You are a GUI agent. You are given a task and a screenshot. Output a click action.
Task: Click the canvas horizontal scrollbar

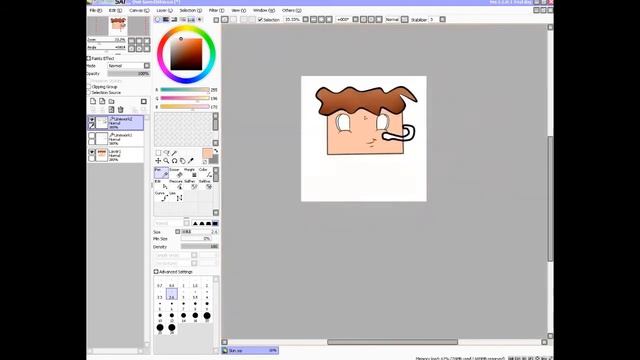point(392,342)
